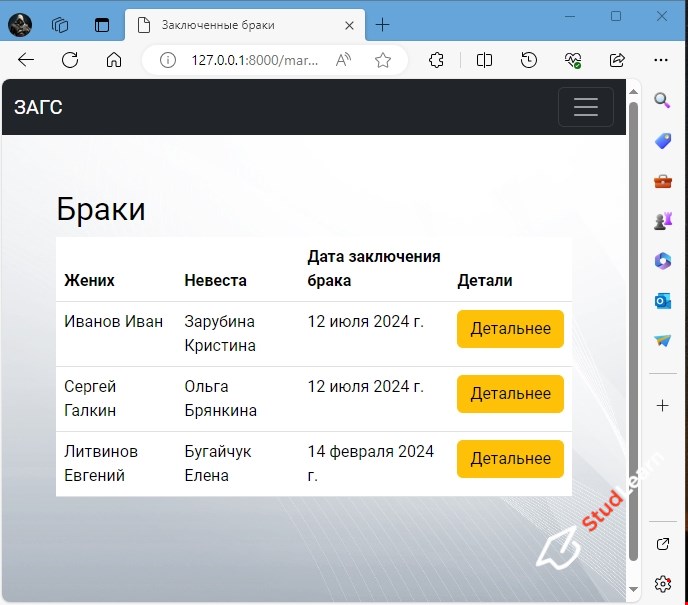Click the Невеста column header
Screen dimensions: 688x605
tap(215, 280)
